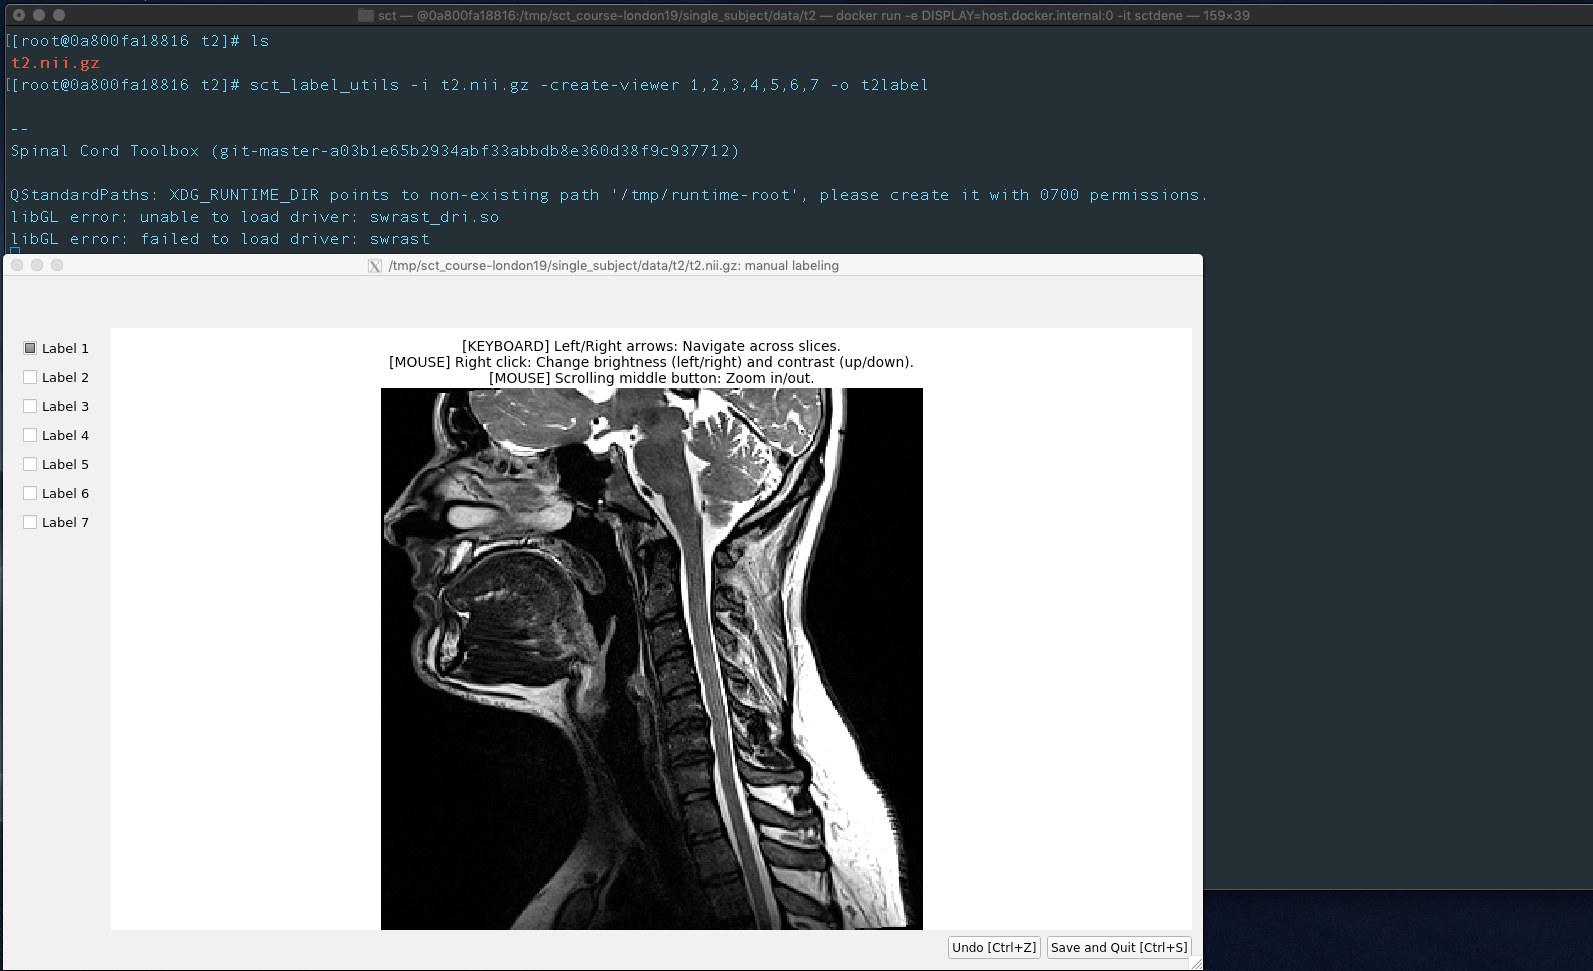Click Save and Quit [Ctrl+S] button

1119,947
